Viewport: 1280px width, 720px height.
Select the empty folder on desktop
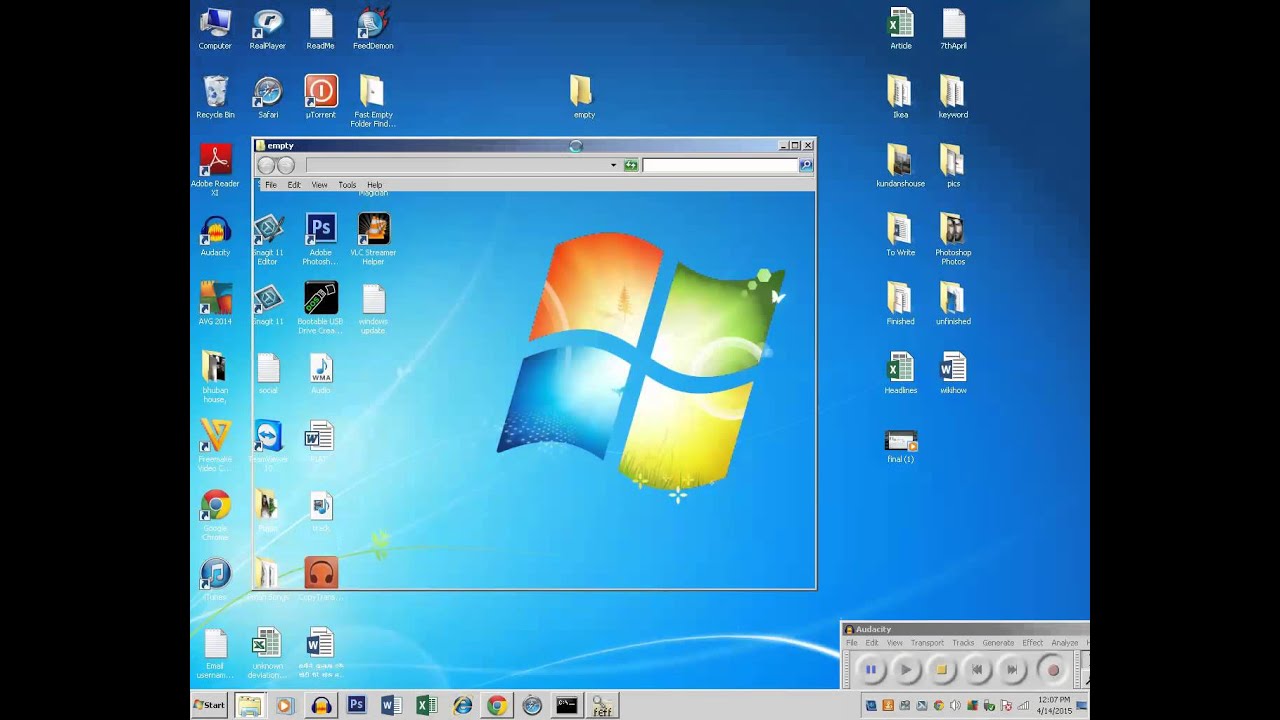[582, 97]
